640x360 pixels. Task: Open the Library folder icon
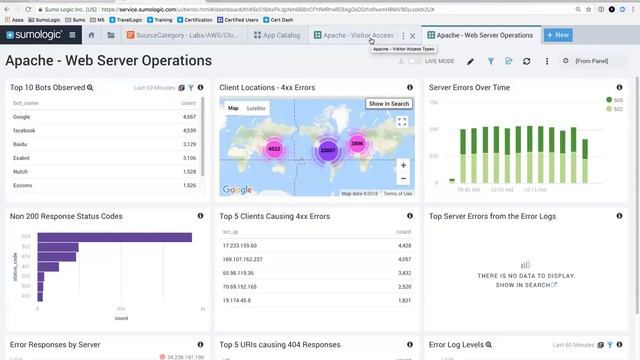coord(111,35)
